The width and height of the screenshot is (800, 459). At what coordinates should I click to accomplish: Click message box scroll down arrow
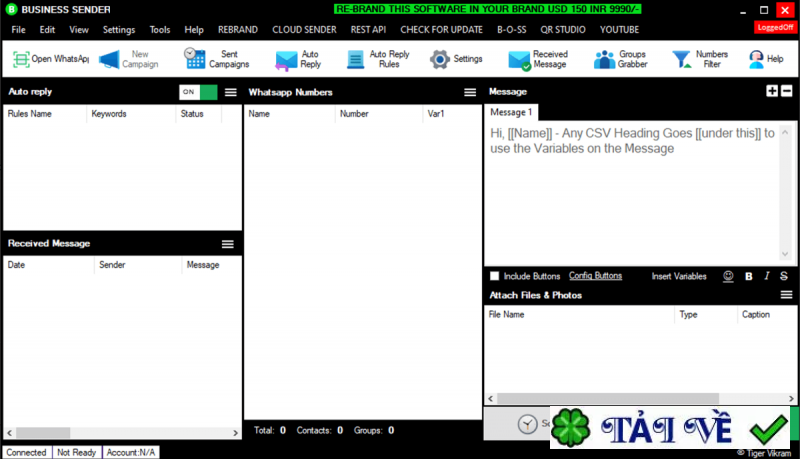point(785,253)
